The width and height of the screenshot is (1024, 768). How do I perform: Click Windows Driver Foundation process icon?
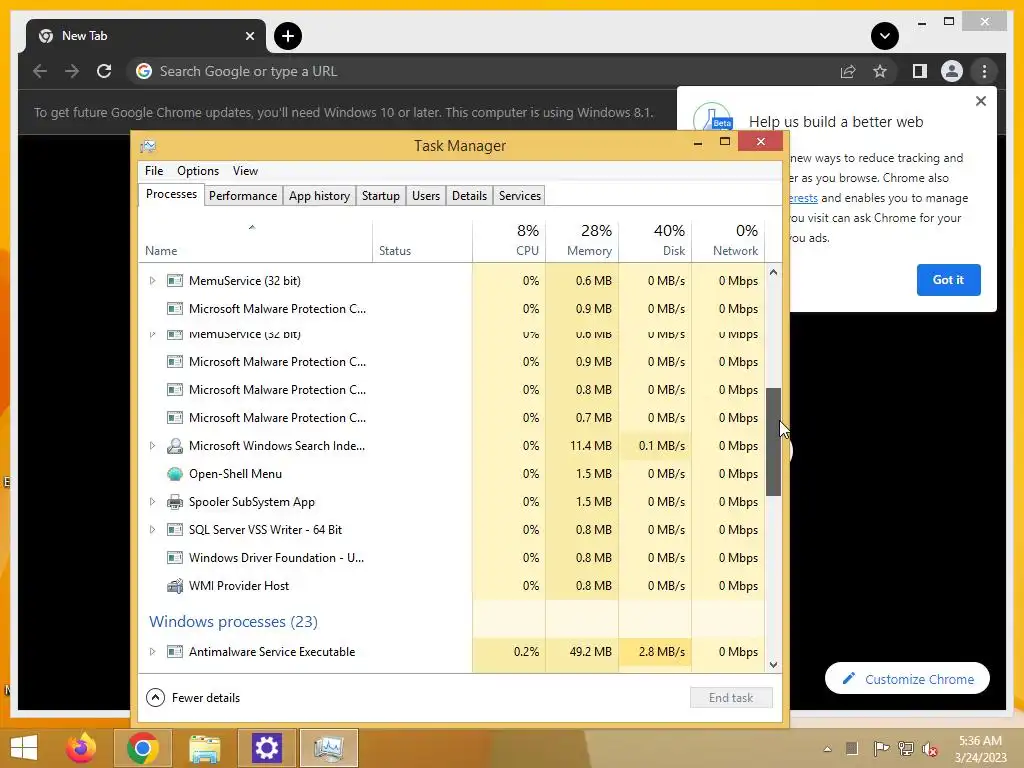[174, 558]
